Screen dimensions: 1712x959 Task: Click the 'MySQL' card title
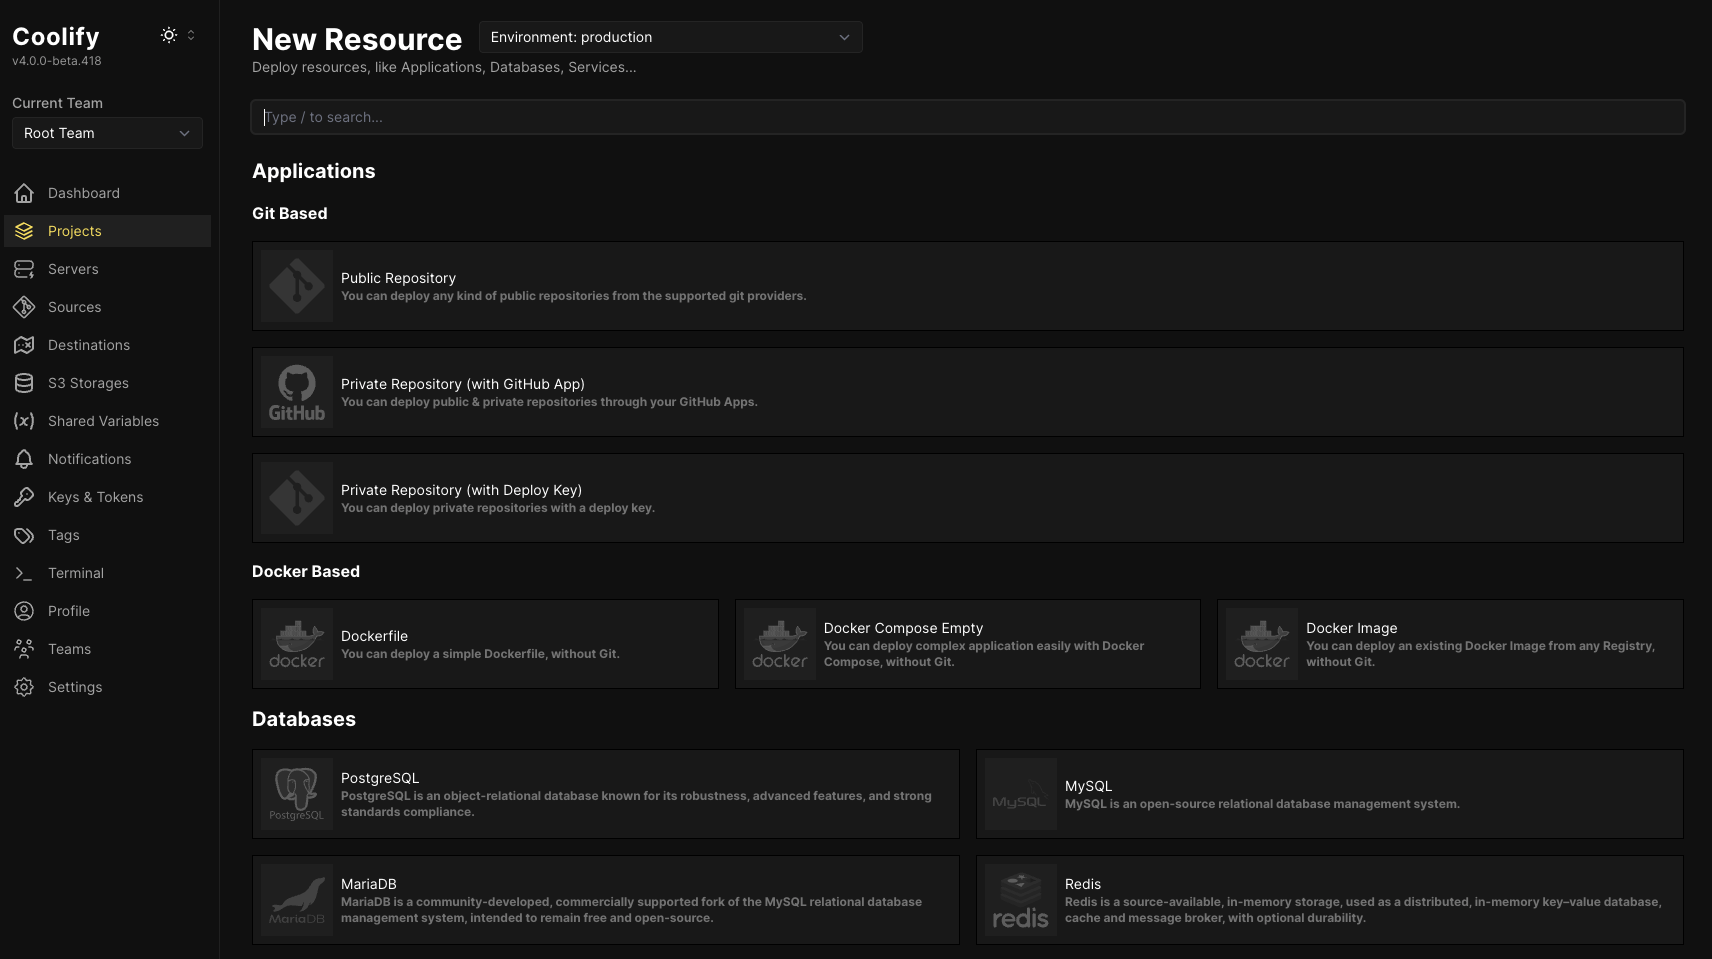pos(1088,786)
